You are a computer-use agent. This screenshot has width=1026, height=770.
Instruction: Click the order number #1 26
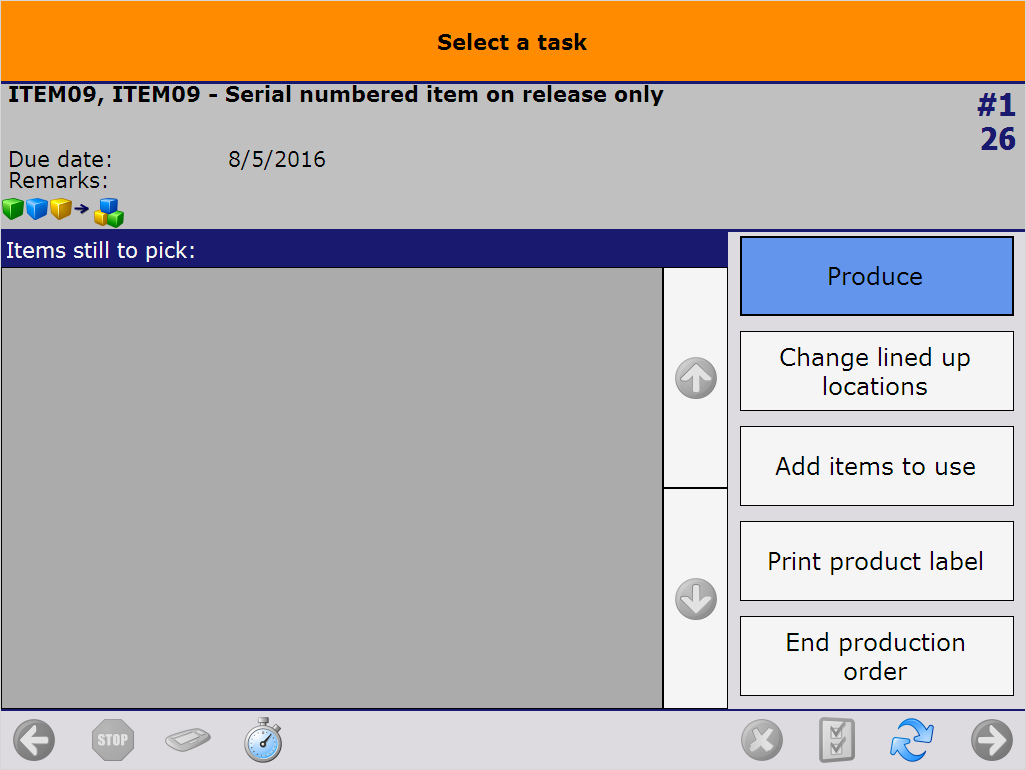tap(996, 122)
